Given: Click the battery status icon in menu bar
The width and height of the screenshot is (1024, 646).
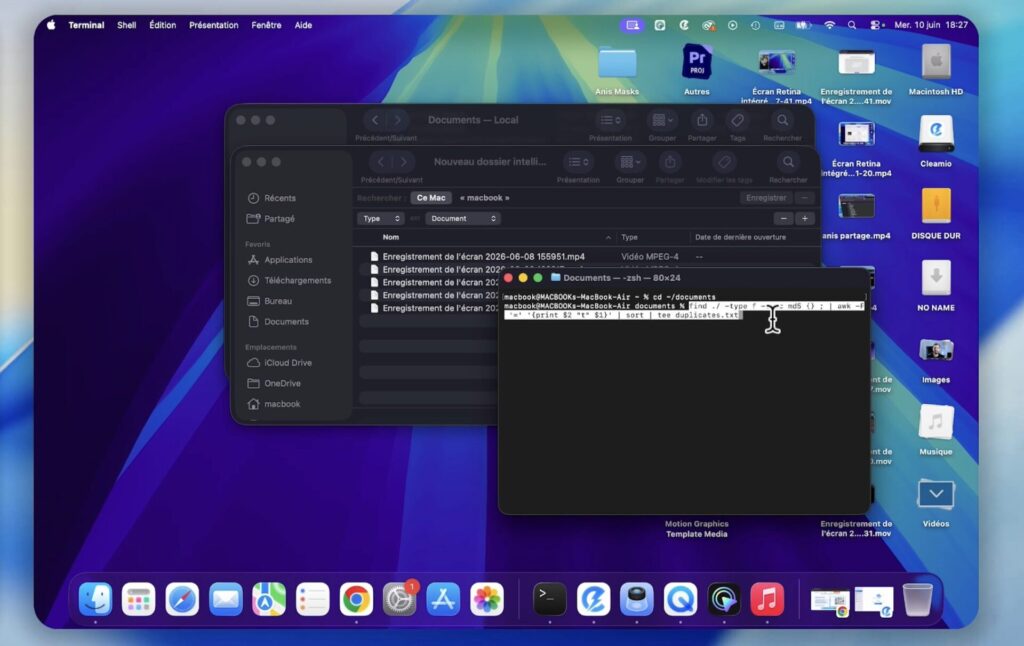Looking at the screenshot, I should (x=803, y=25).
